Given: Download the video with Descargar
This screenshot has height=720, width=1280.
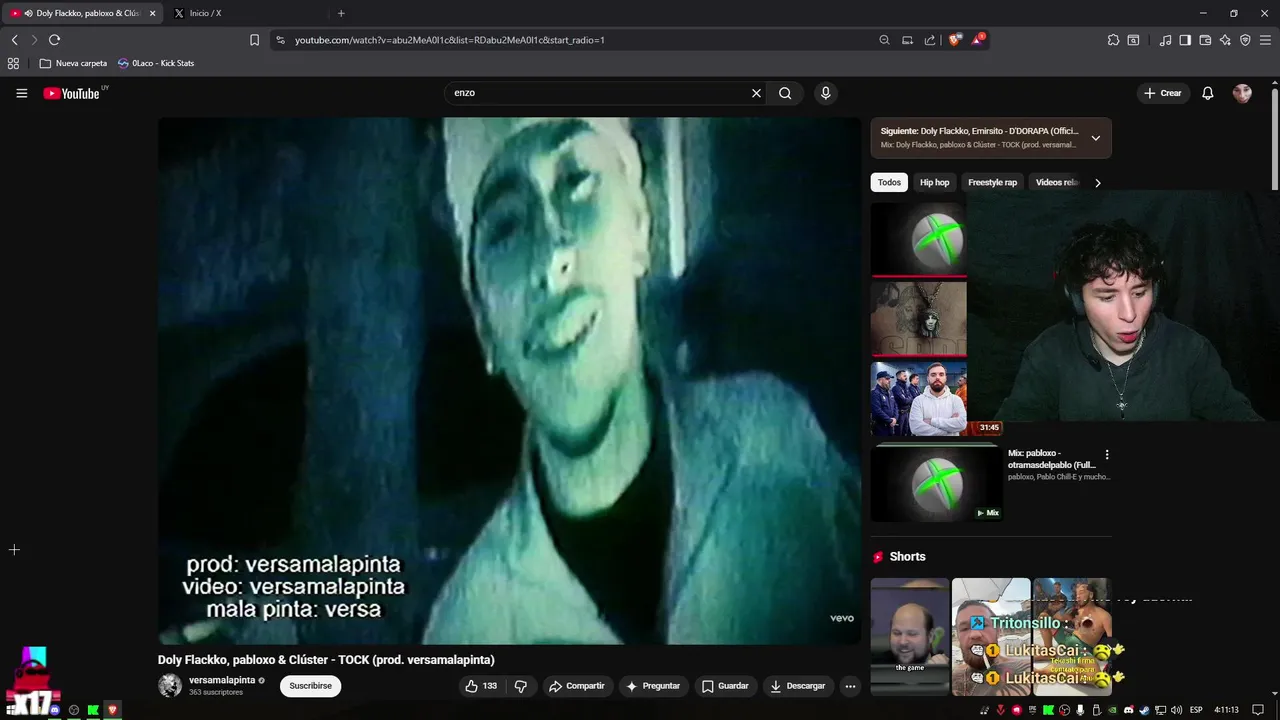Looking at the screenshot, I should [x=797, y=686].
